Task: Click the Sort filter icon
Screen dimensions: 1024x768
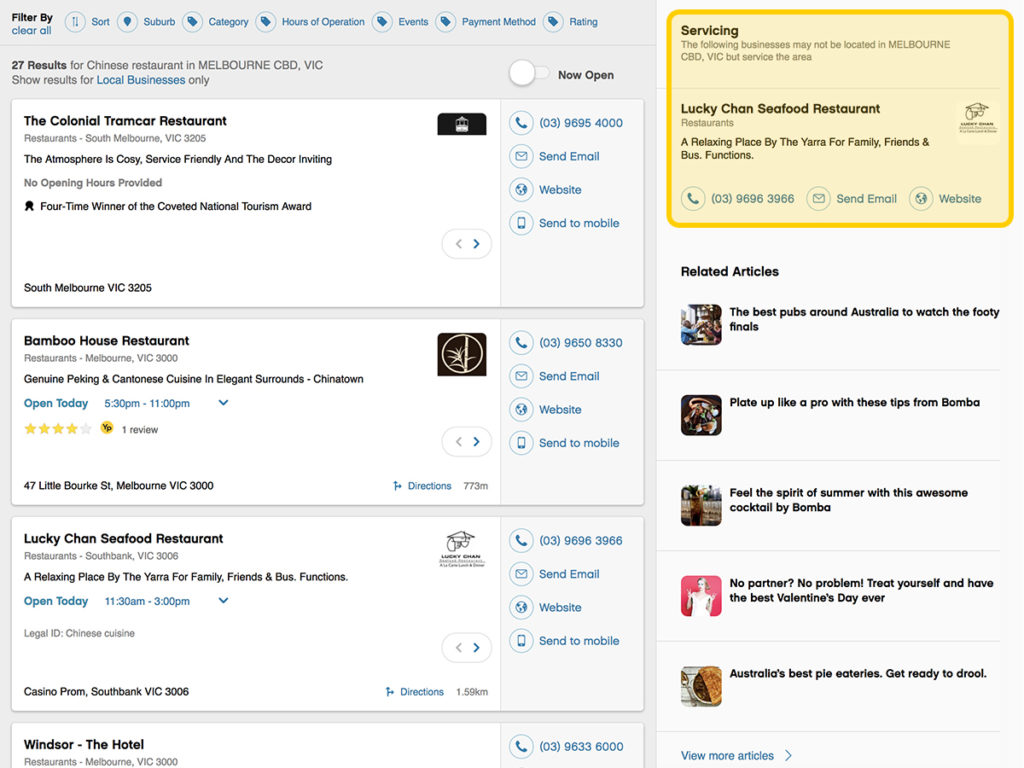Action: 75,22
